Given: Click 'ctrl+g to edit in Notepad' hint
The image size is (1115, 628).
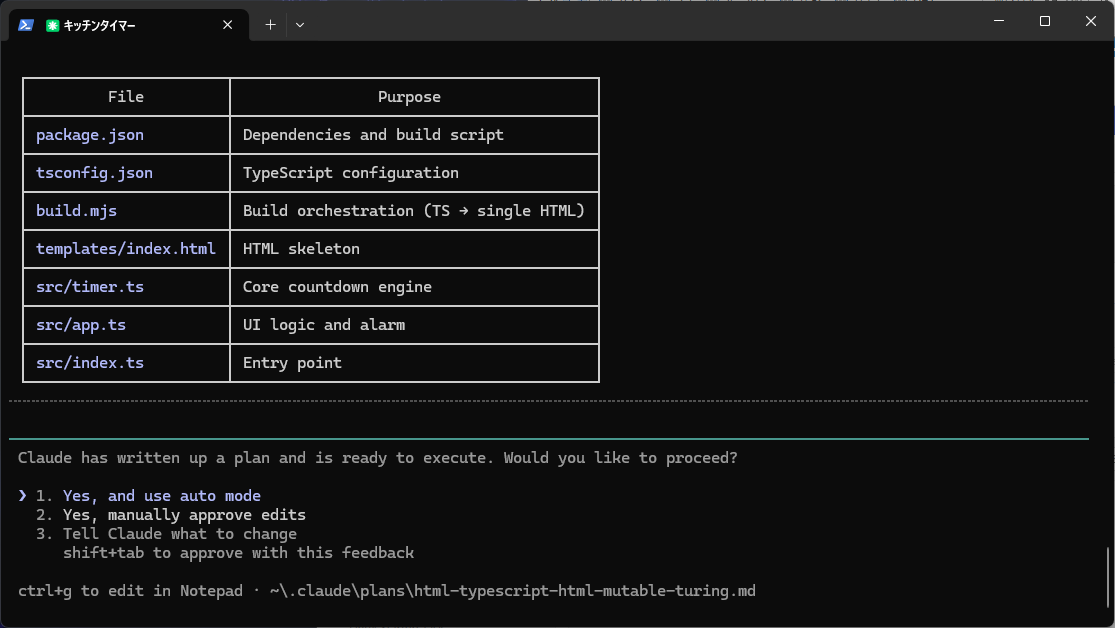Looking at the screenshot, I should tap(130, 591).
